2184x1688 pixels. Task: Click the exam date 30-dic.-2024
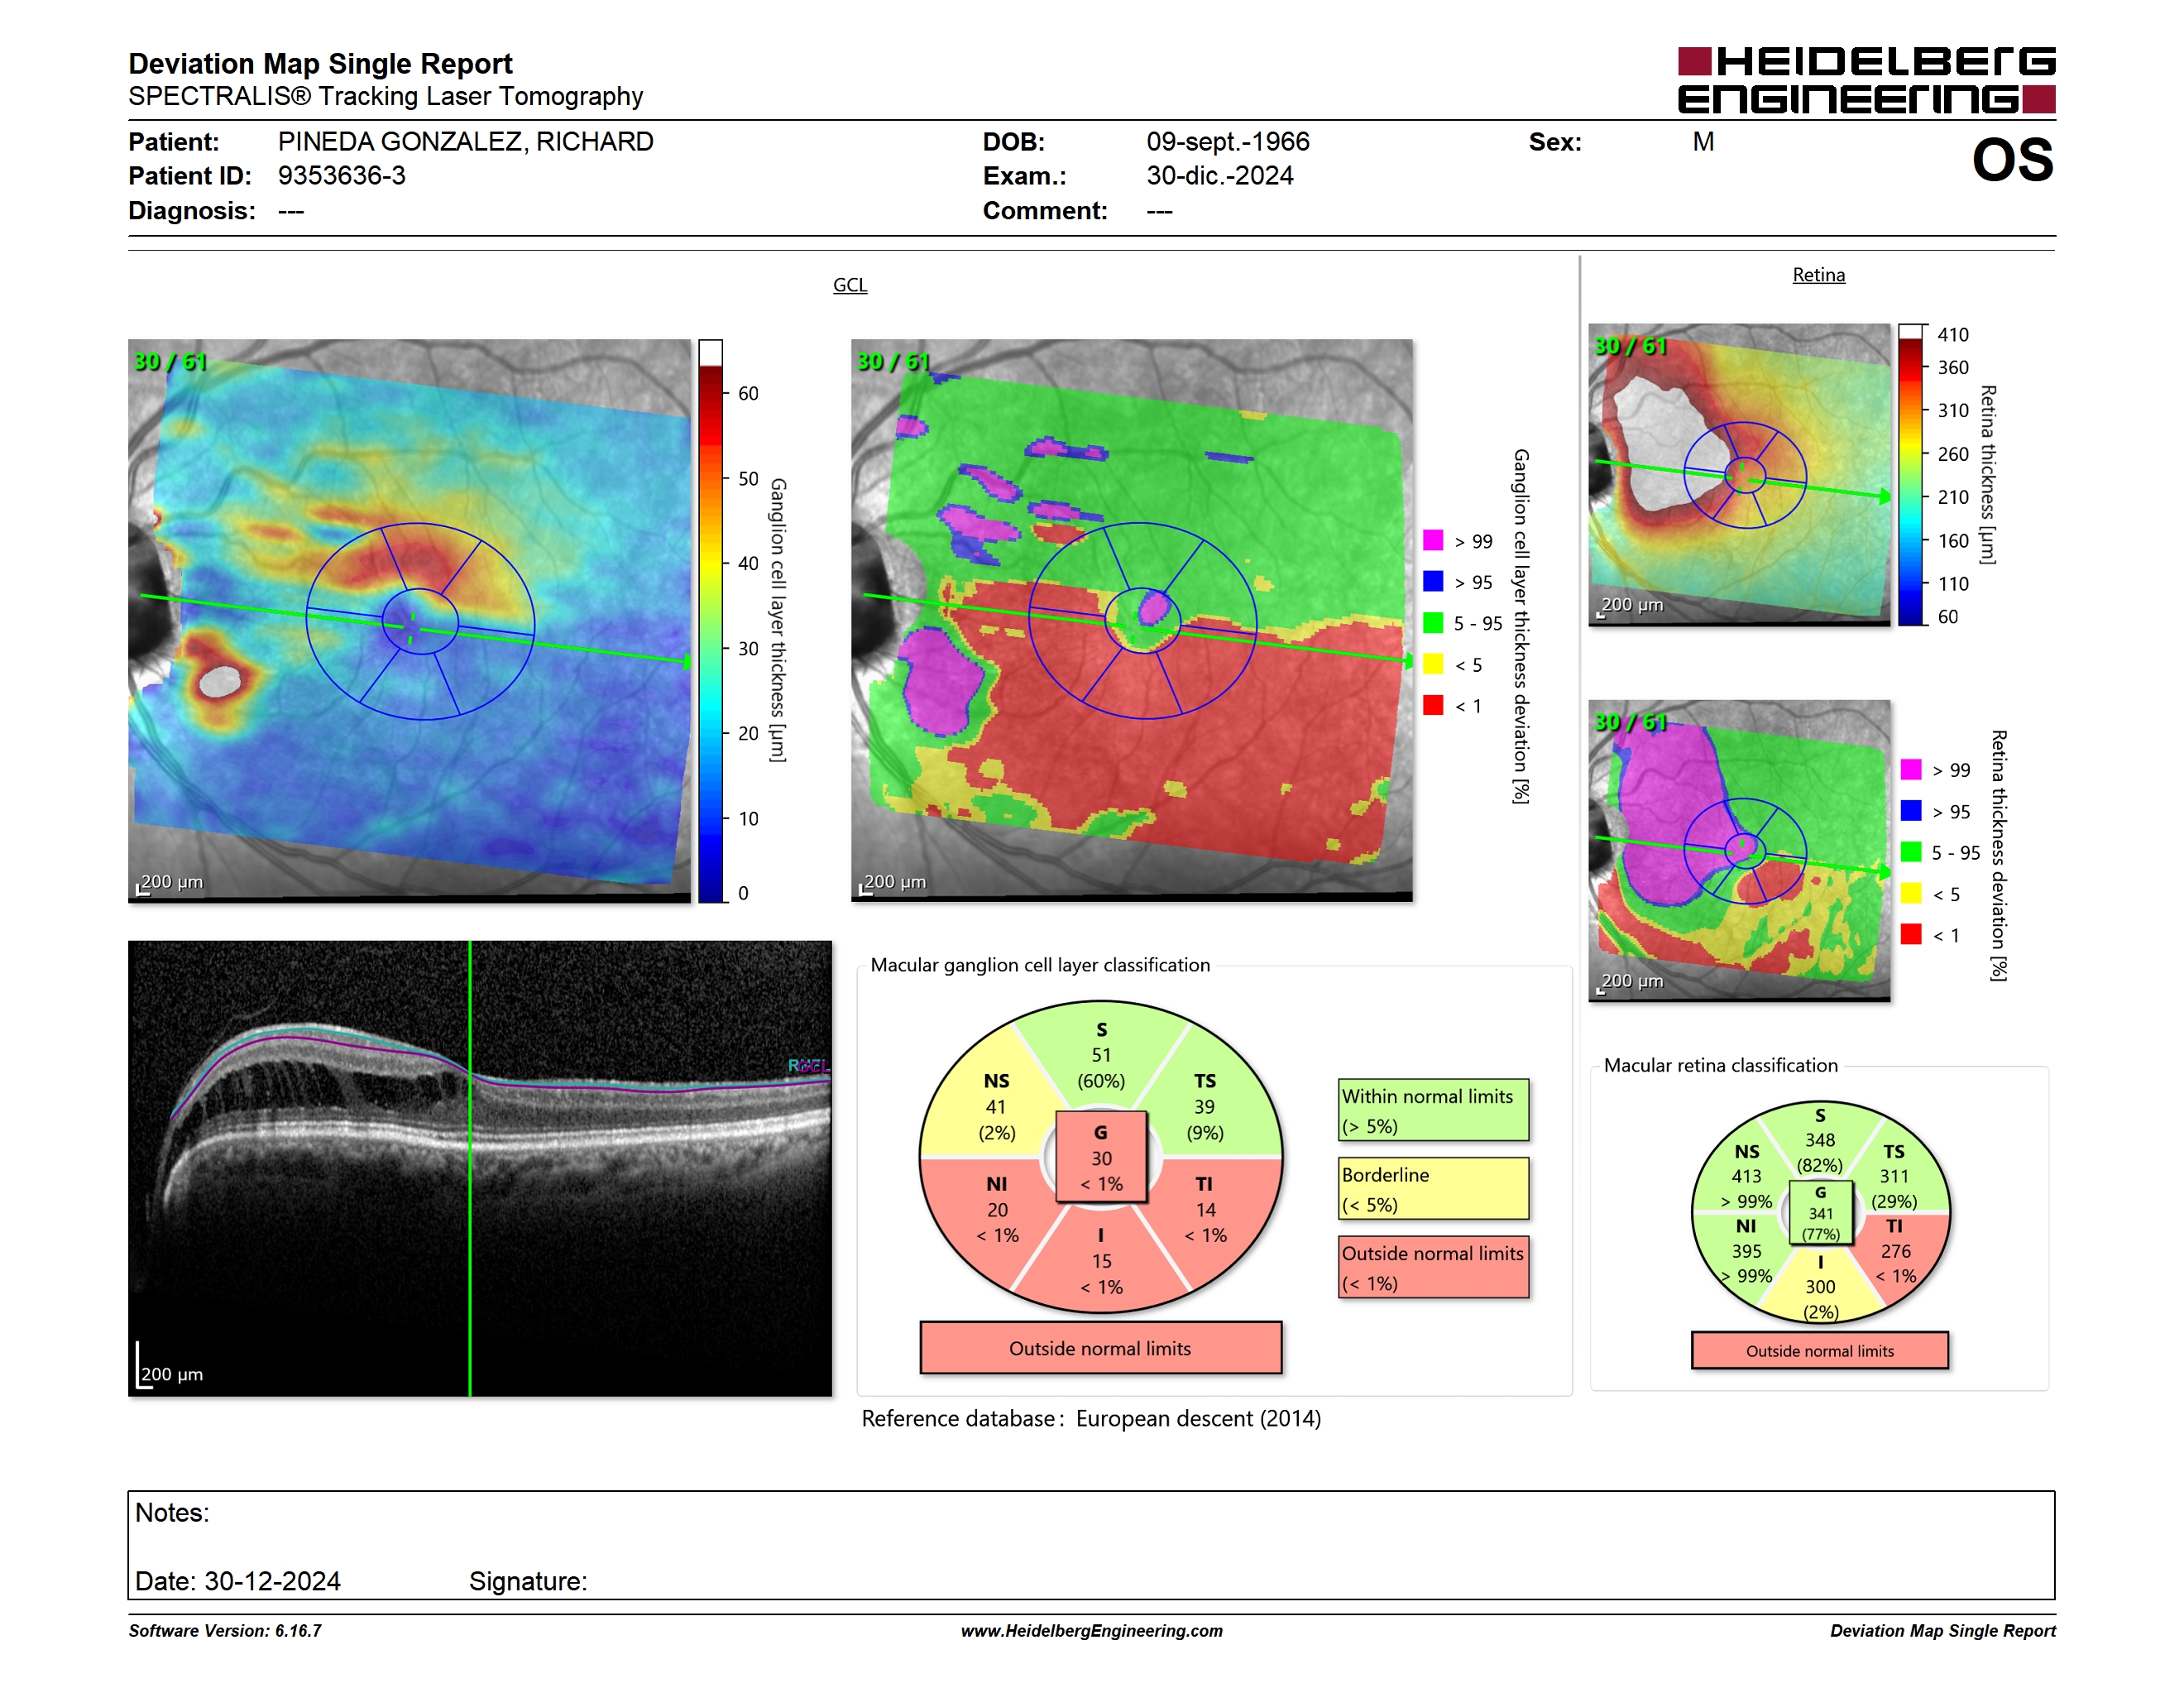click(x=1220, y=176)
